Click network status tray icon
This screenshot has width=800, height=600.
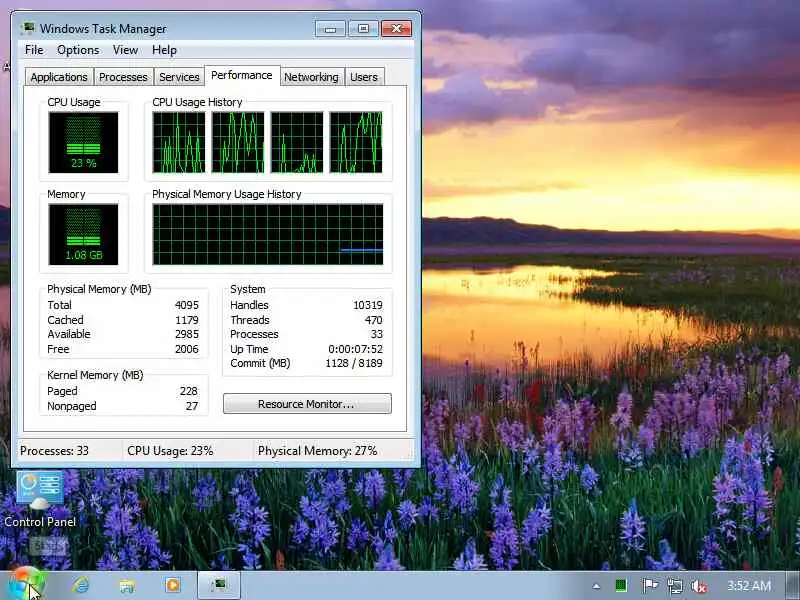(674, 586)
